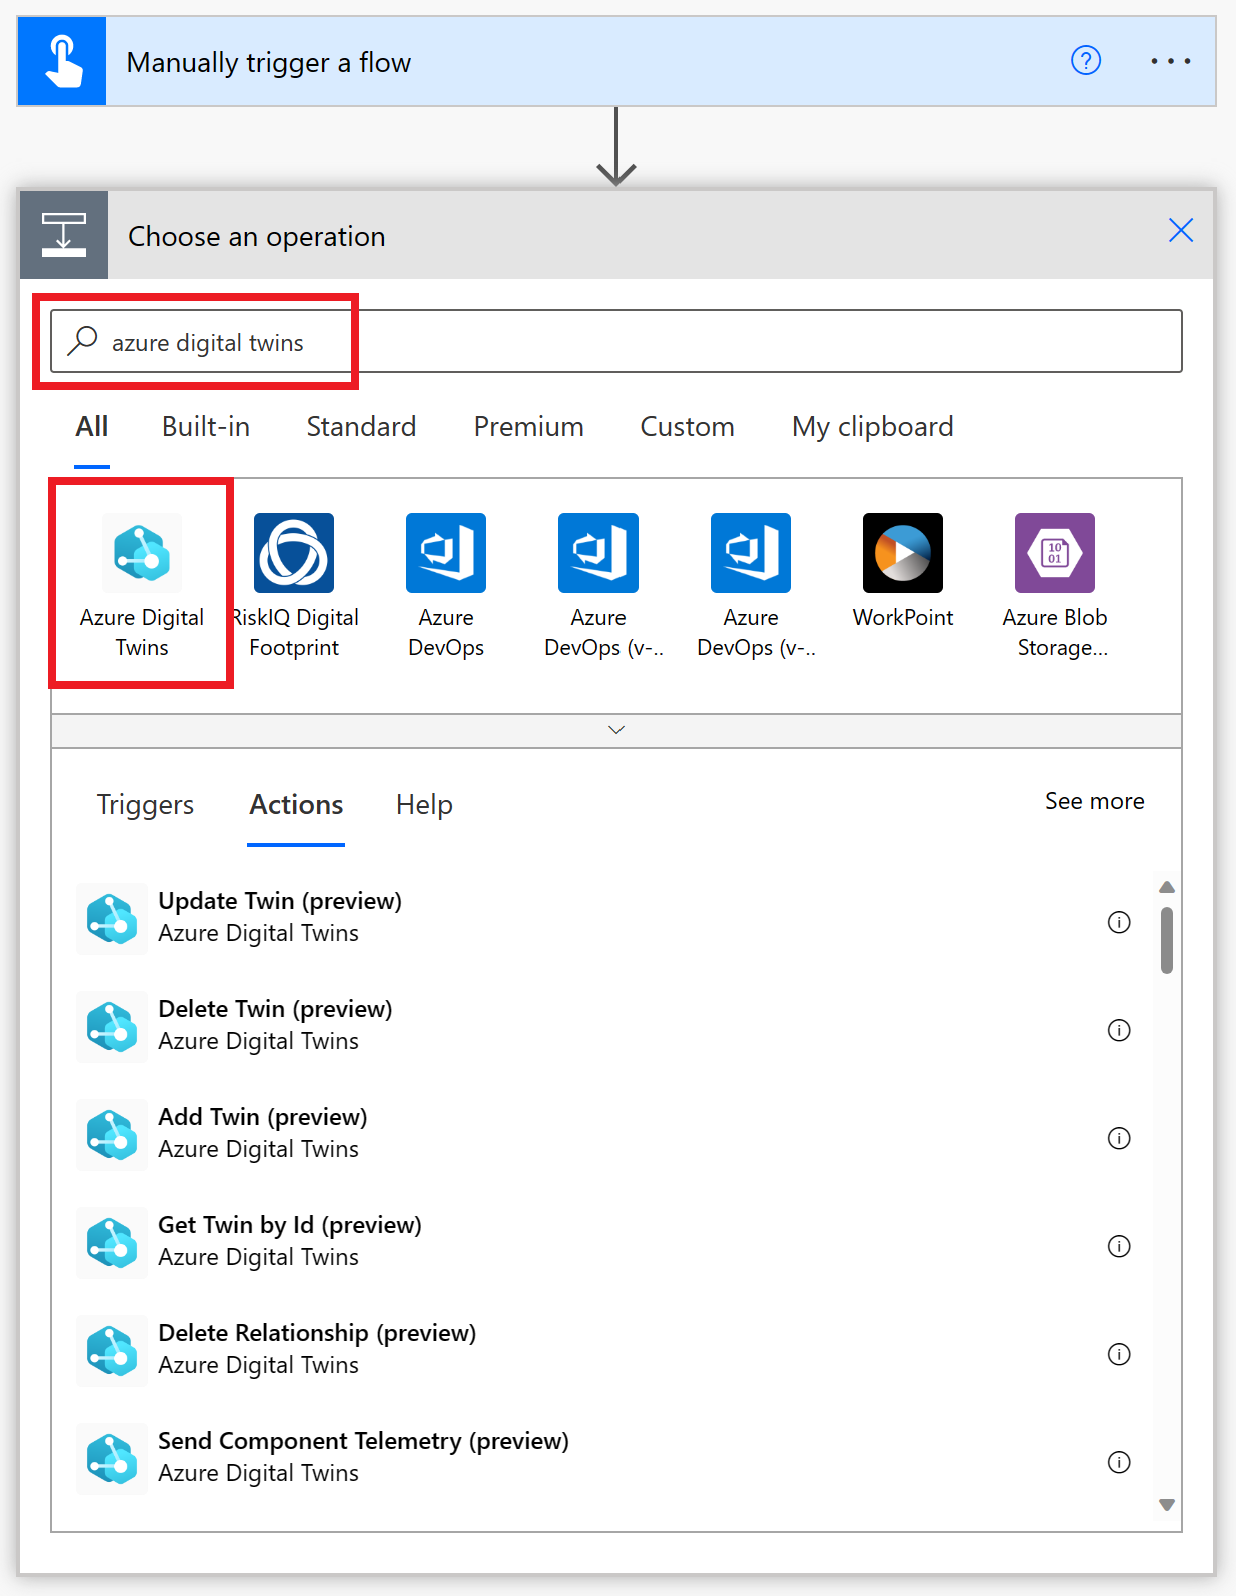Click the Update Twin action icon
Viewport: 1236px width, 1596px height.
(112, 919)
